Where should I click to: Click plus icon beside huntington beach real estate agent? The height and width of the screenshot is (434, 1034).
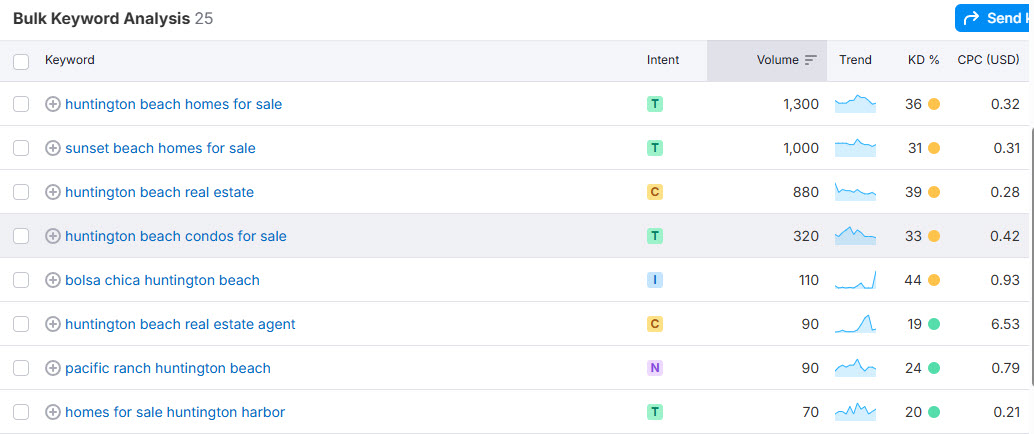coord(53,324)
